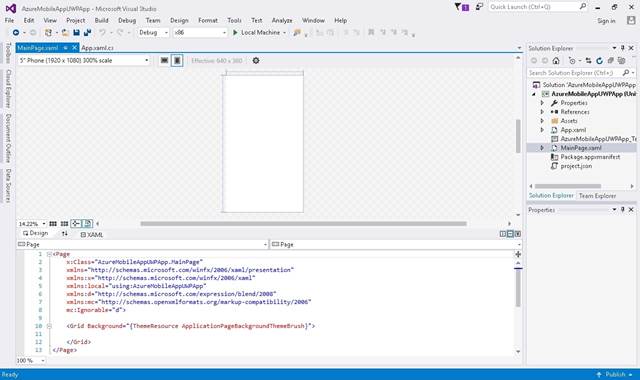
Task: Expand the Assets folder node
Action: pyautogui.click(x=542, y=121)
